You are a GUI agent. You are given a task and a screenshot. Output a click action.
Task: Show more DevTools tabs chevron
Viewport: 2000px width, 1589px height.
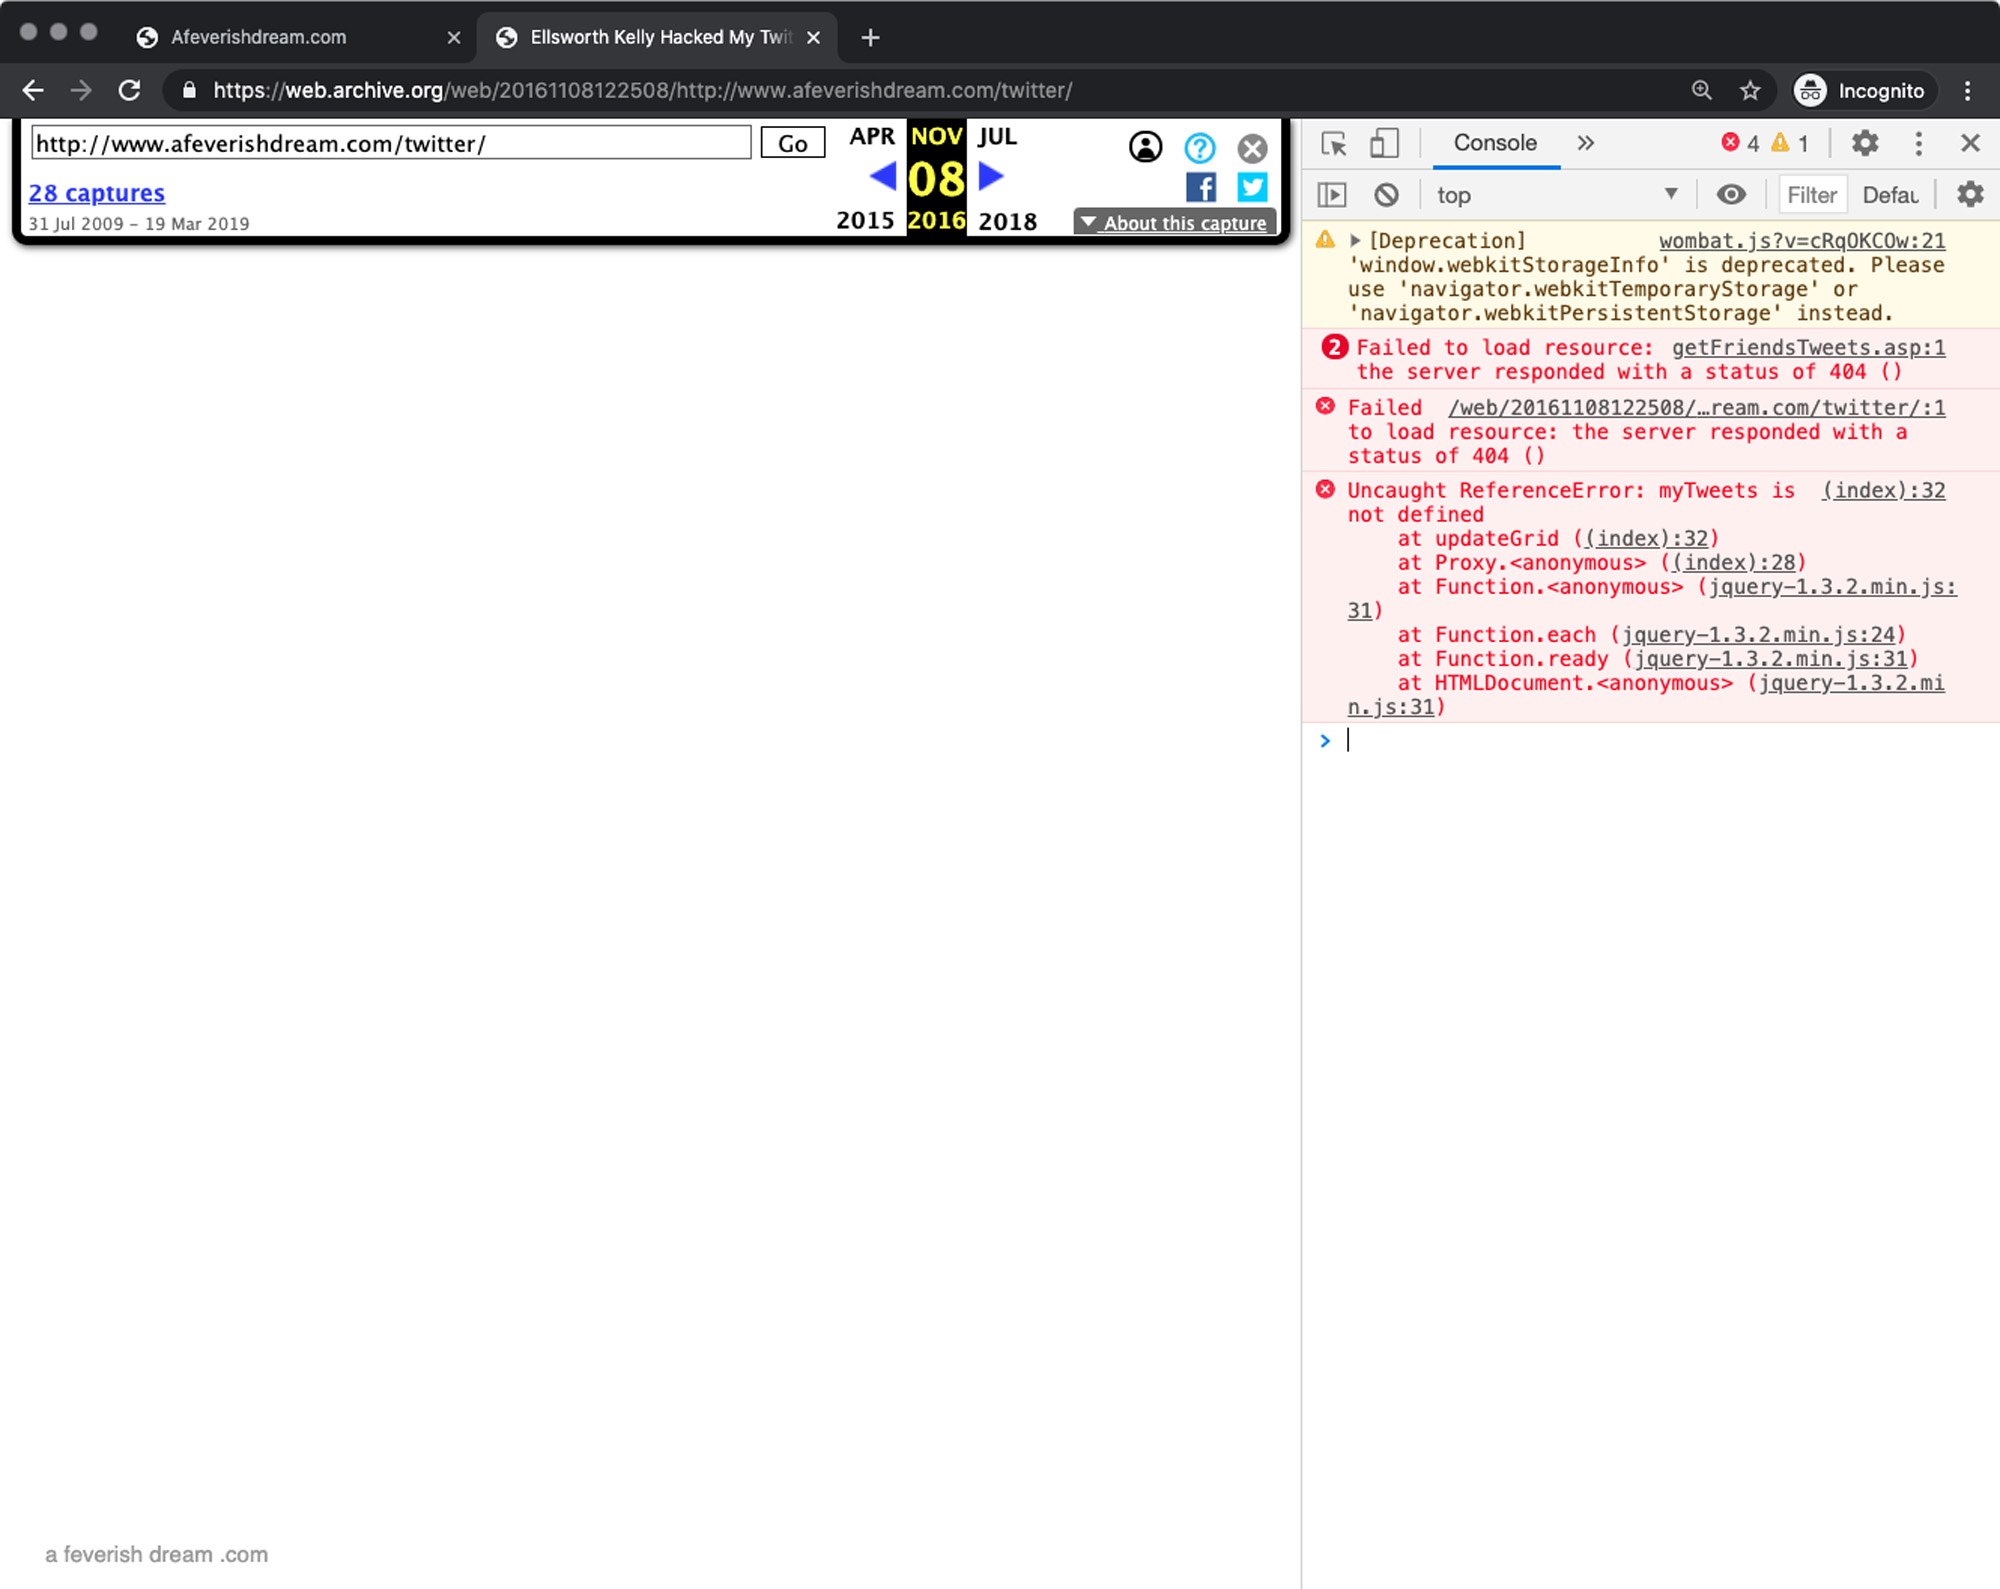click(x=1586, y=144)
